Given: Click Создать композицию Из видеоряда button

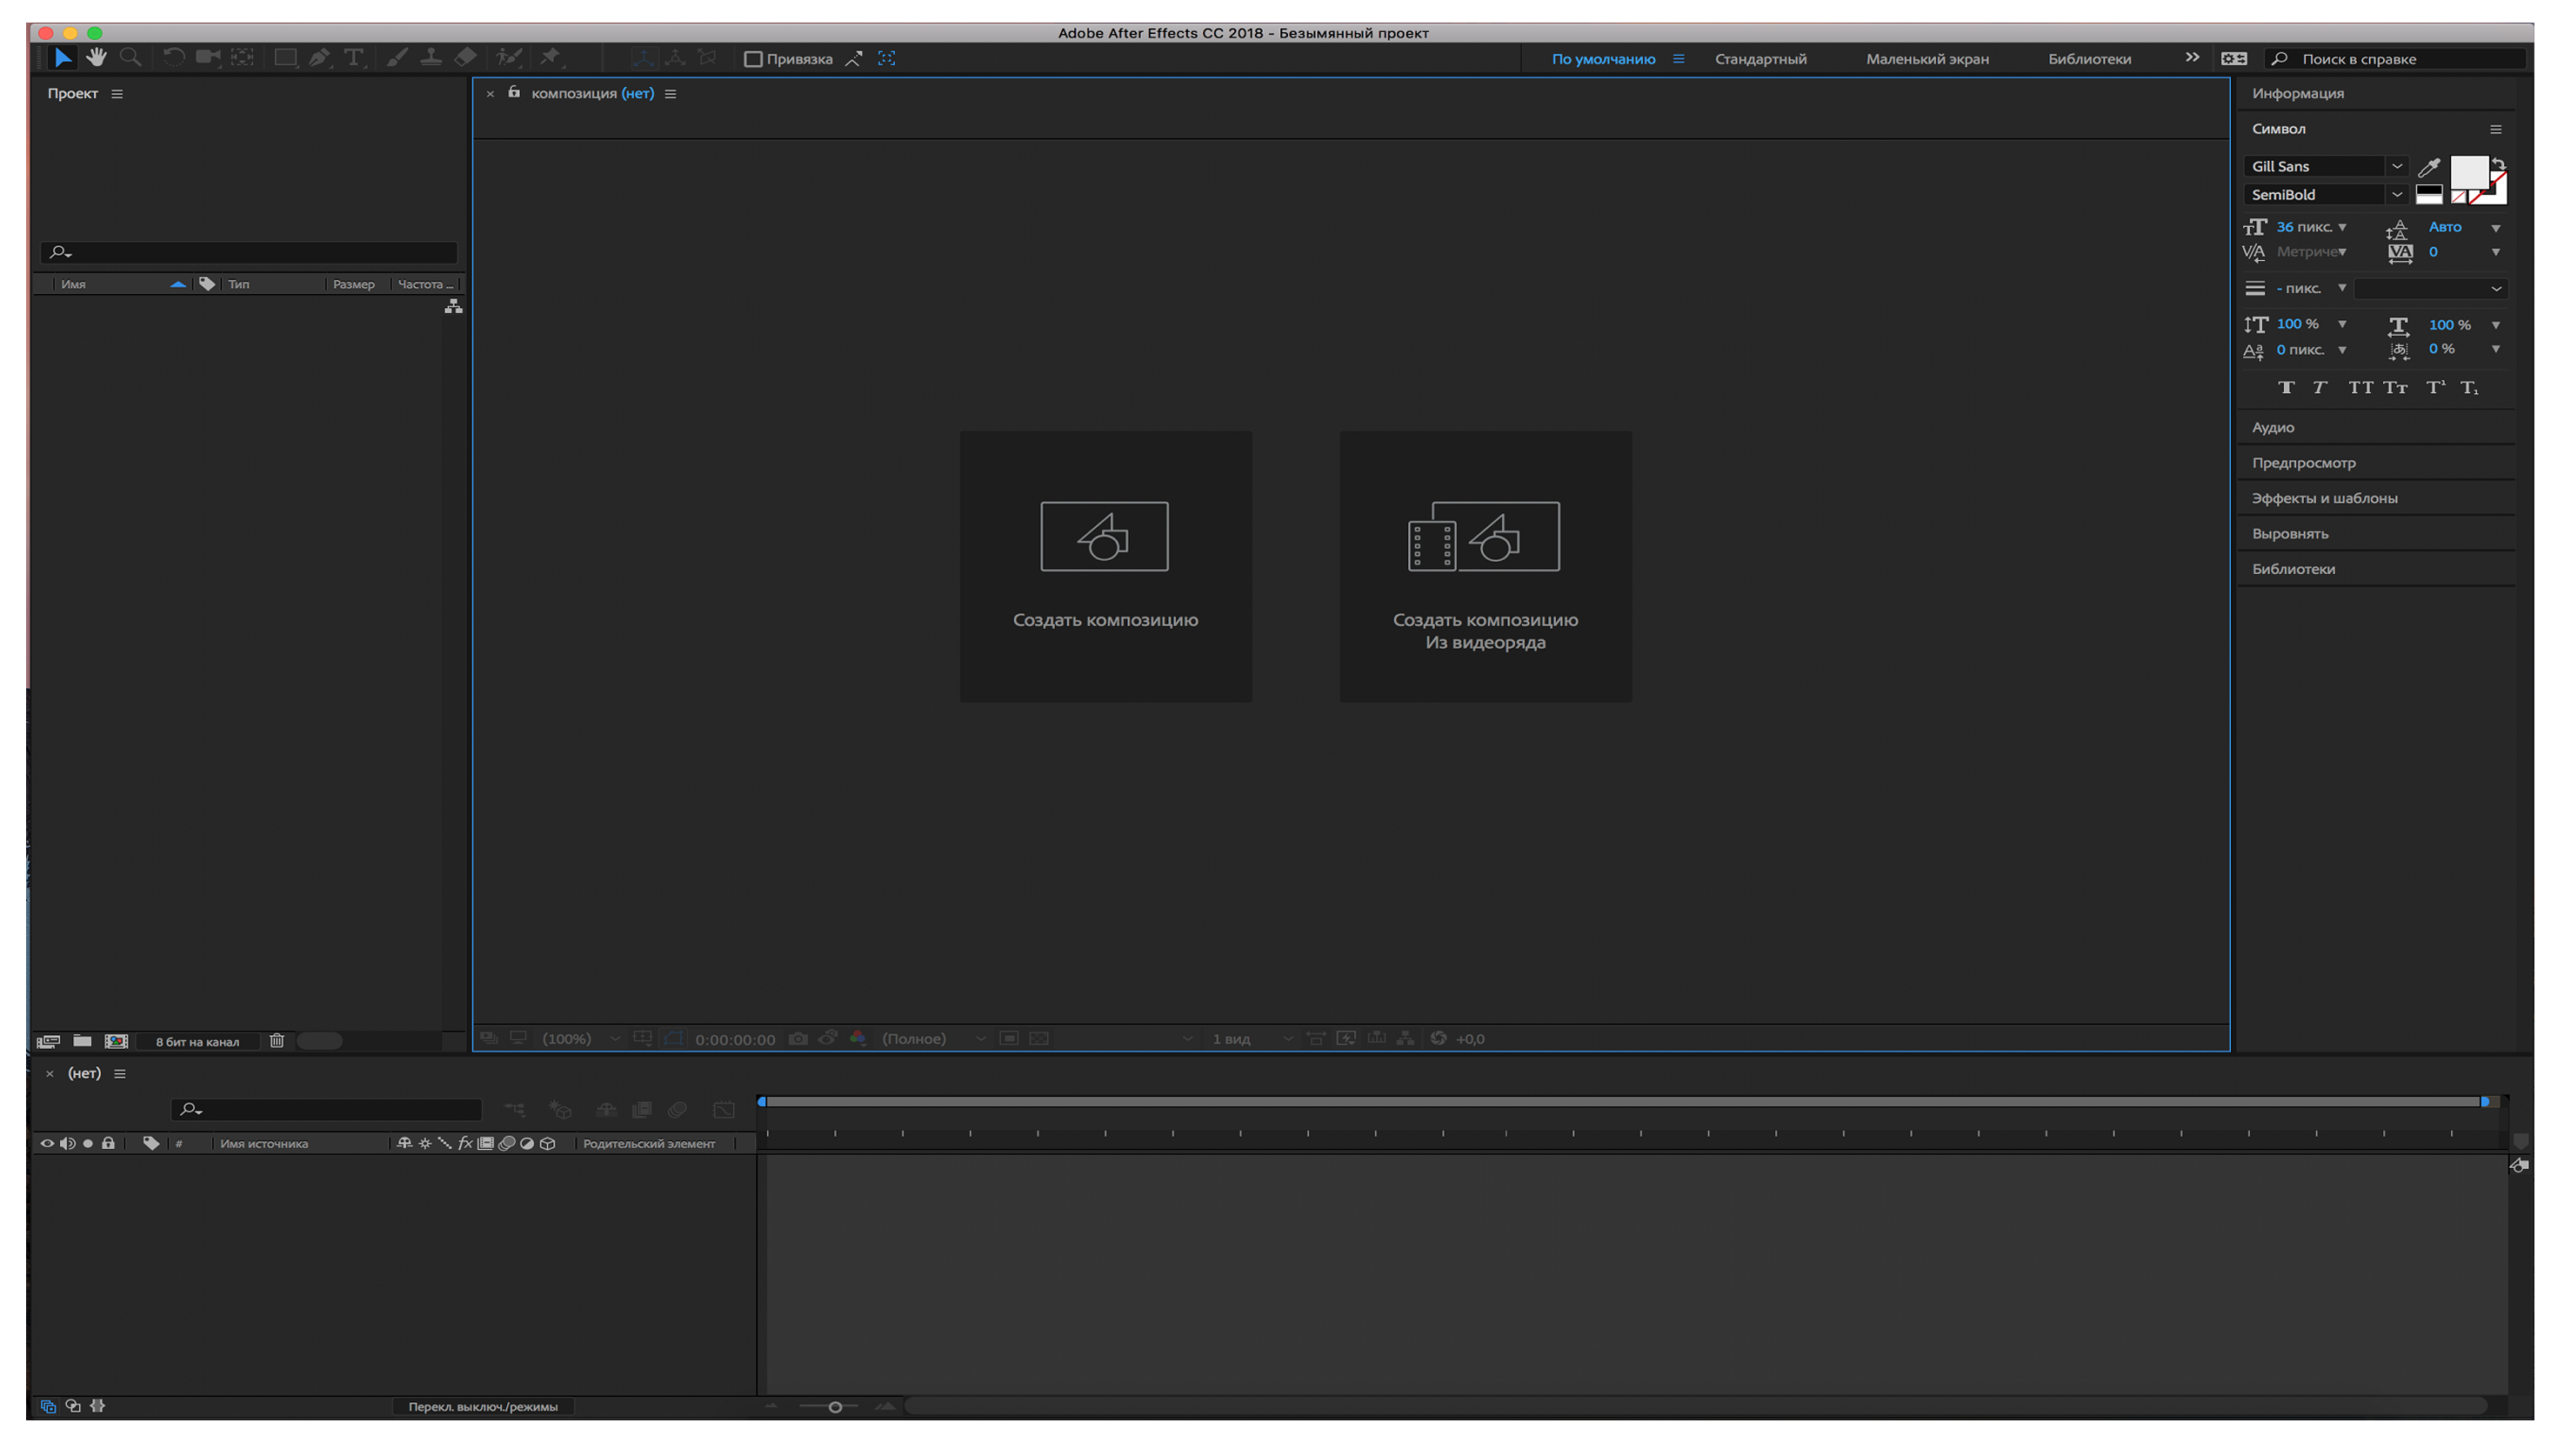Looking at the screenshot, I should pos(1485,566).
